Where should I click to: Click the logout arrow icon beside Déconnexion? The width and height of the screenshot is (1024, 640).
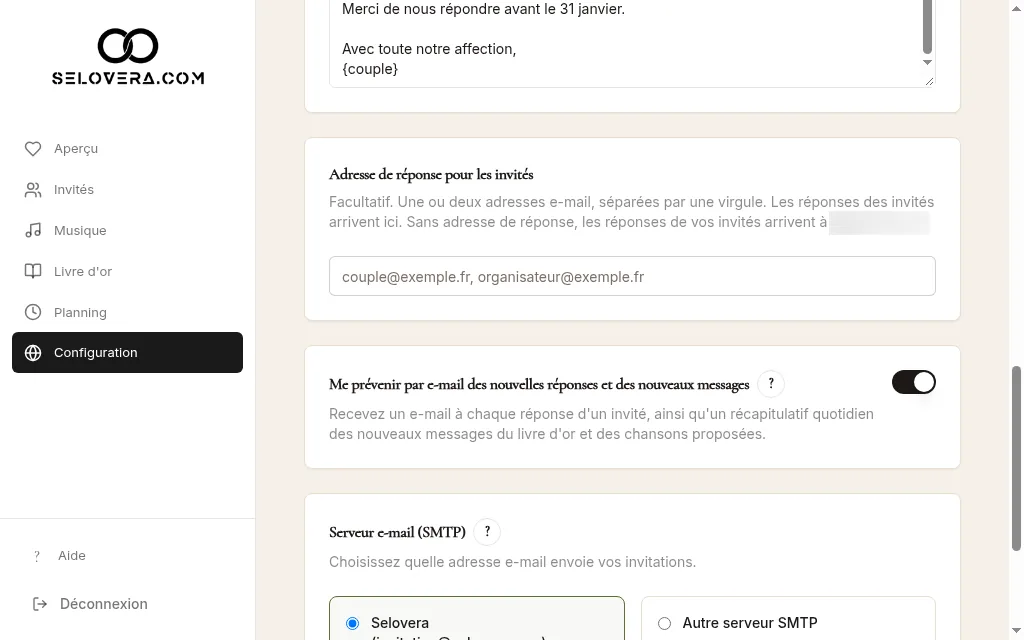pyautogui.click(x=40, y=604)
